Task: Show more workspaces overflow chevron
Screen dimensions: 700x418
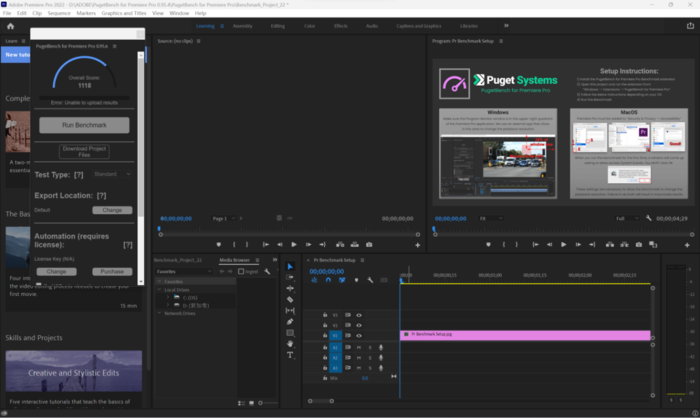Action: tap(506, 25)
